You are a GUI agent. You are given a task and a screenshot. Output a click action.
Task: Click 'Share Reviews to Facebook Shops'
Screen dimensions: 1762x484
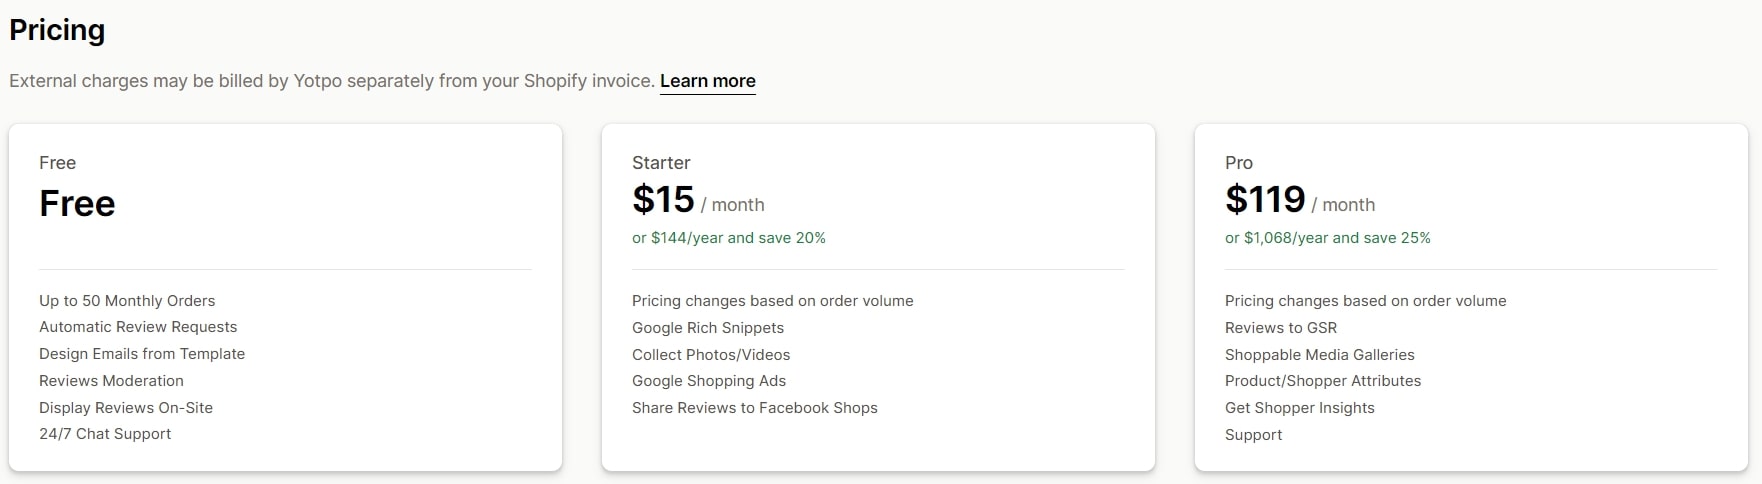755,408
